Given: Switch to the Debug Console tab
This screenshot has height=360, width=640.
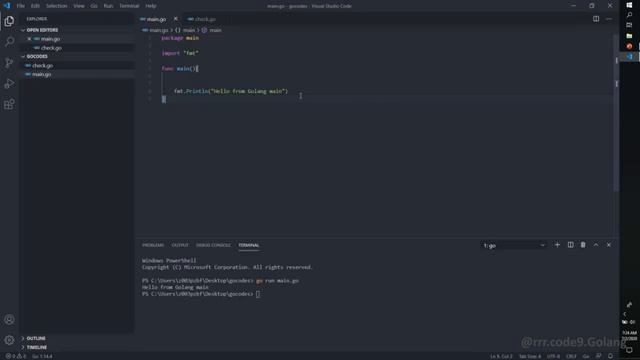Looking at the screenshot, I should pyautogui.click(x=213, y=245).
